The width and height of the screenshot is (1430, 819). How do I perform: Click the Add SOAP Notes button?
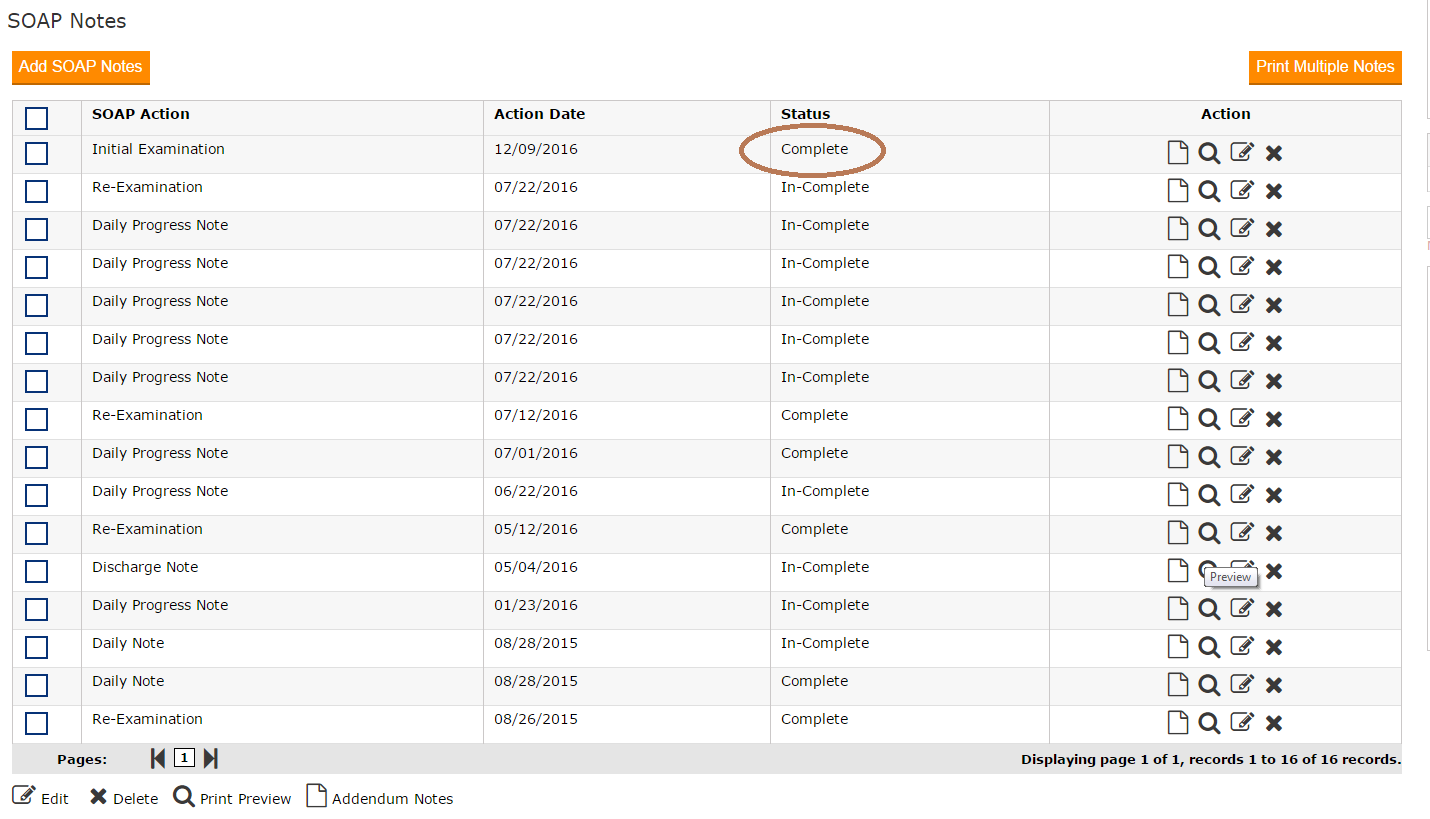81,67
